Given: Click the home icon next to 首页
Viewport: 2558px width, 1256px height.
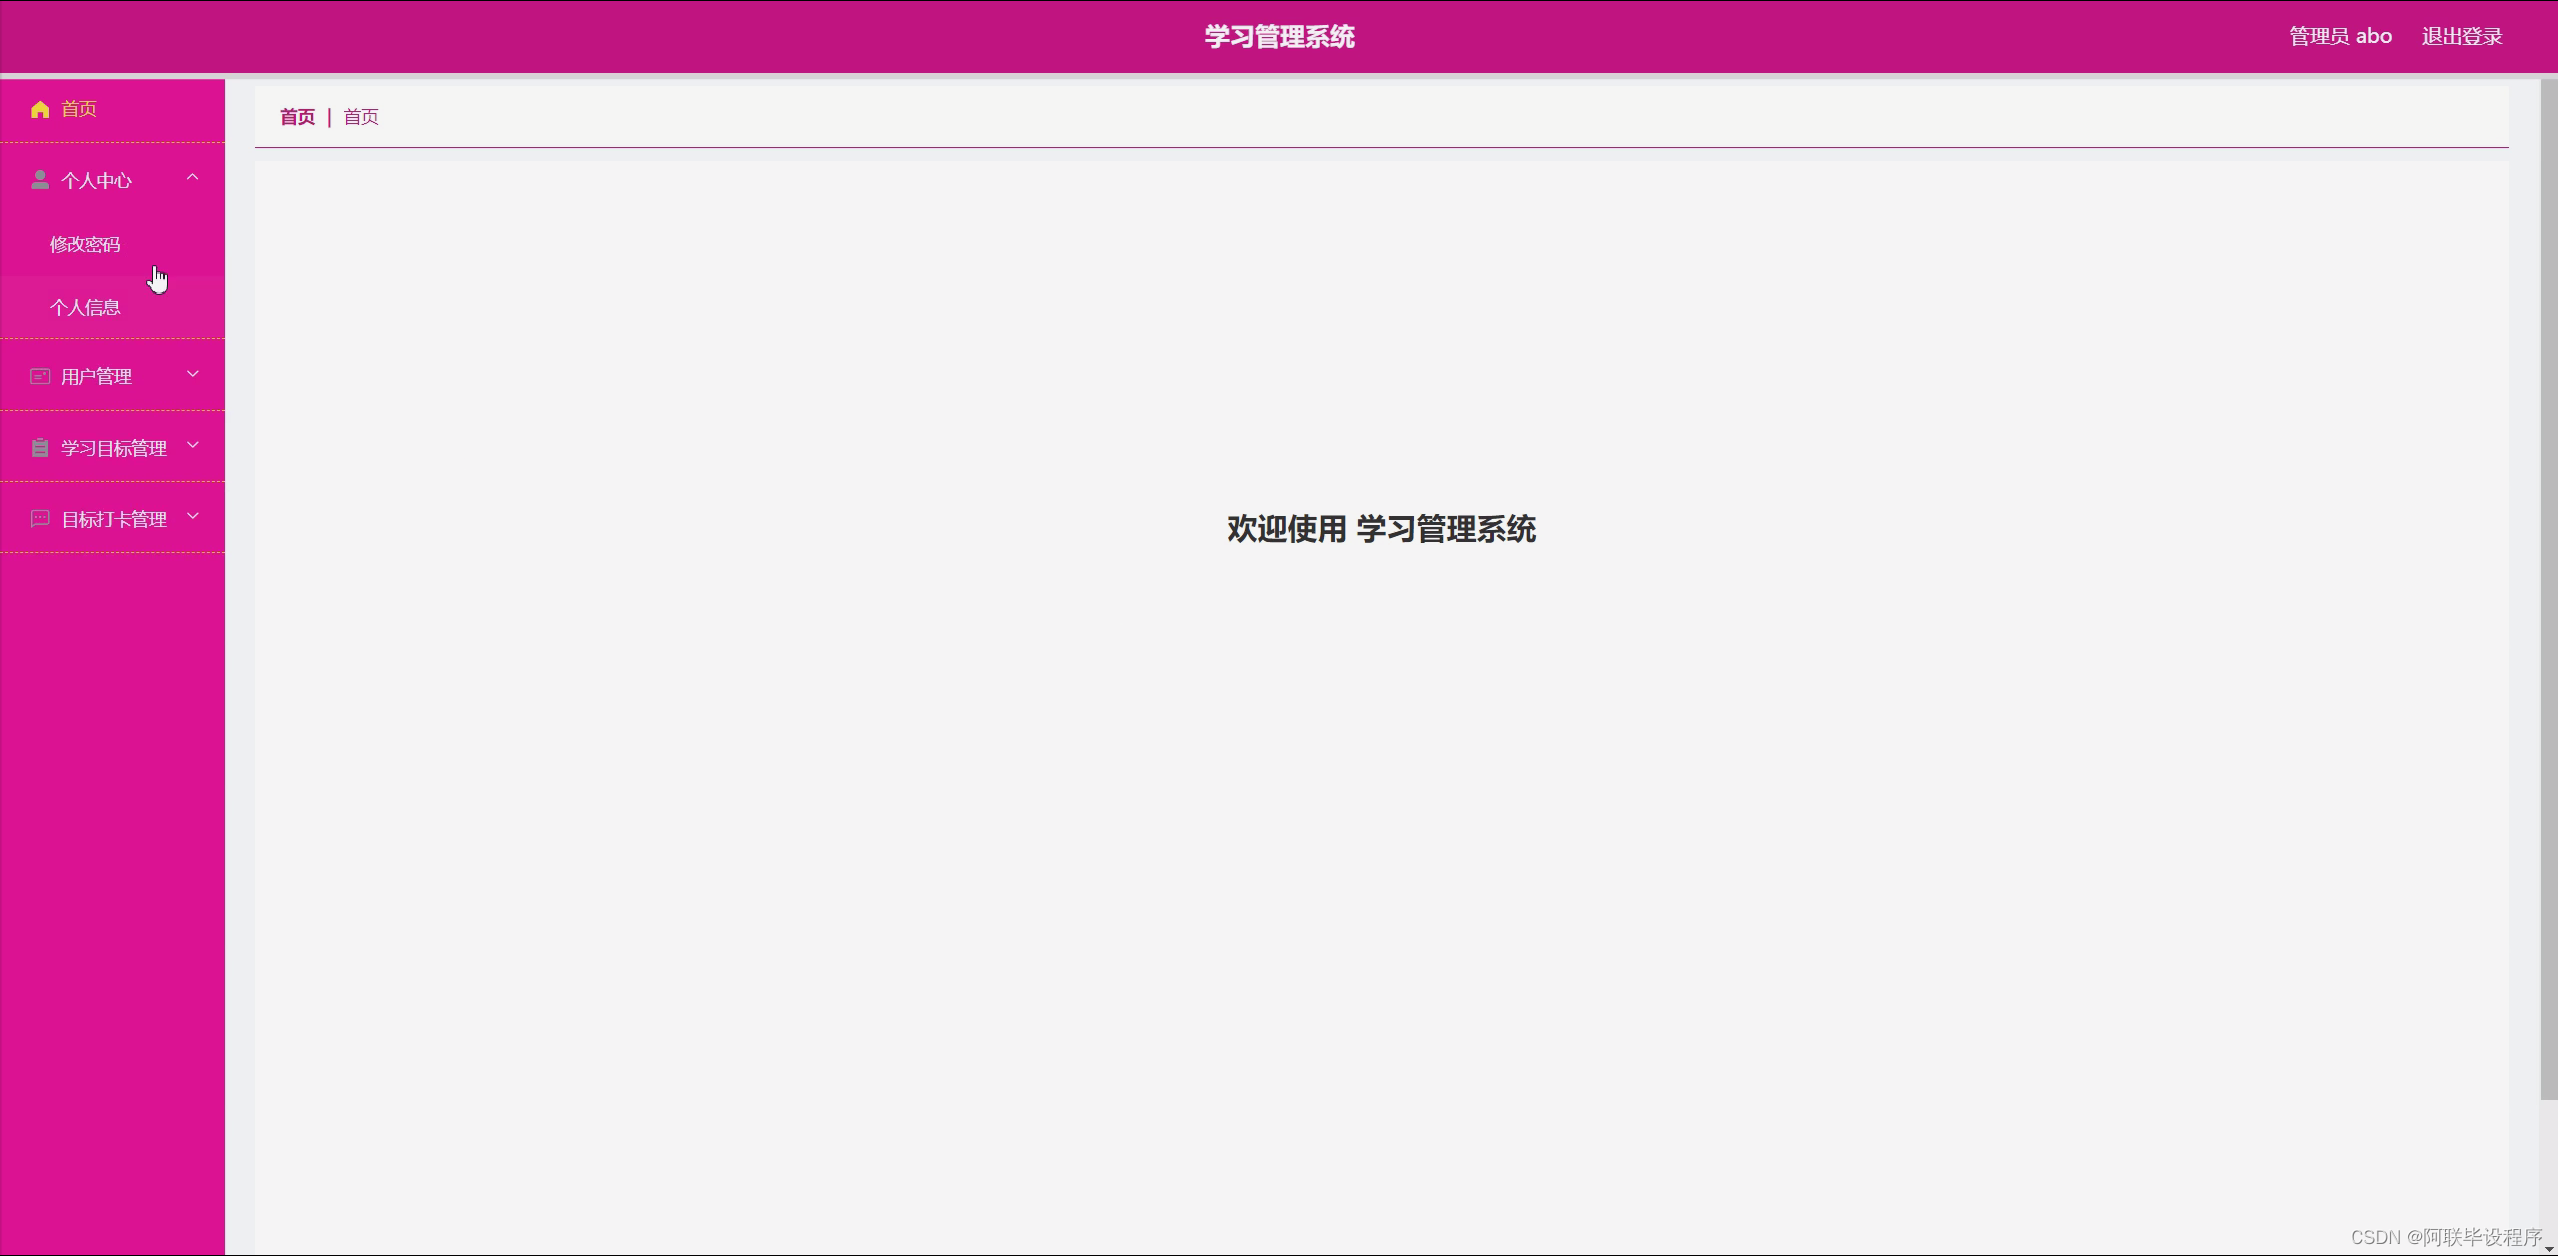Looking at the screenshot, I should pos(40,109).
